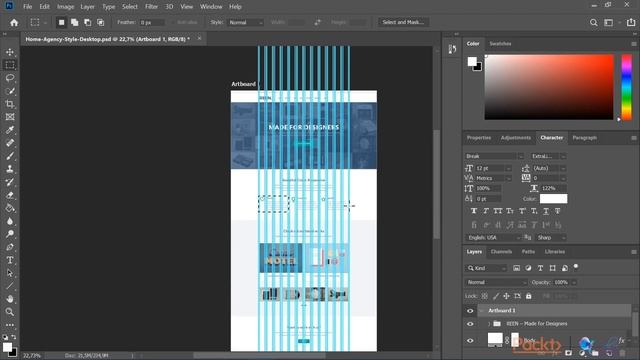640x360 pixels.
Task: Select the History Brush tool
Action: 10,182
